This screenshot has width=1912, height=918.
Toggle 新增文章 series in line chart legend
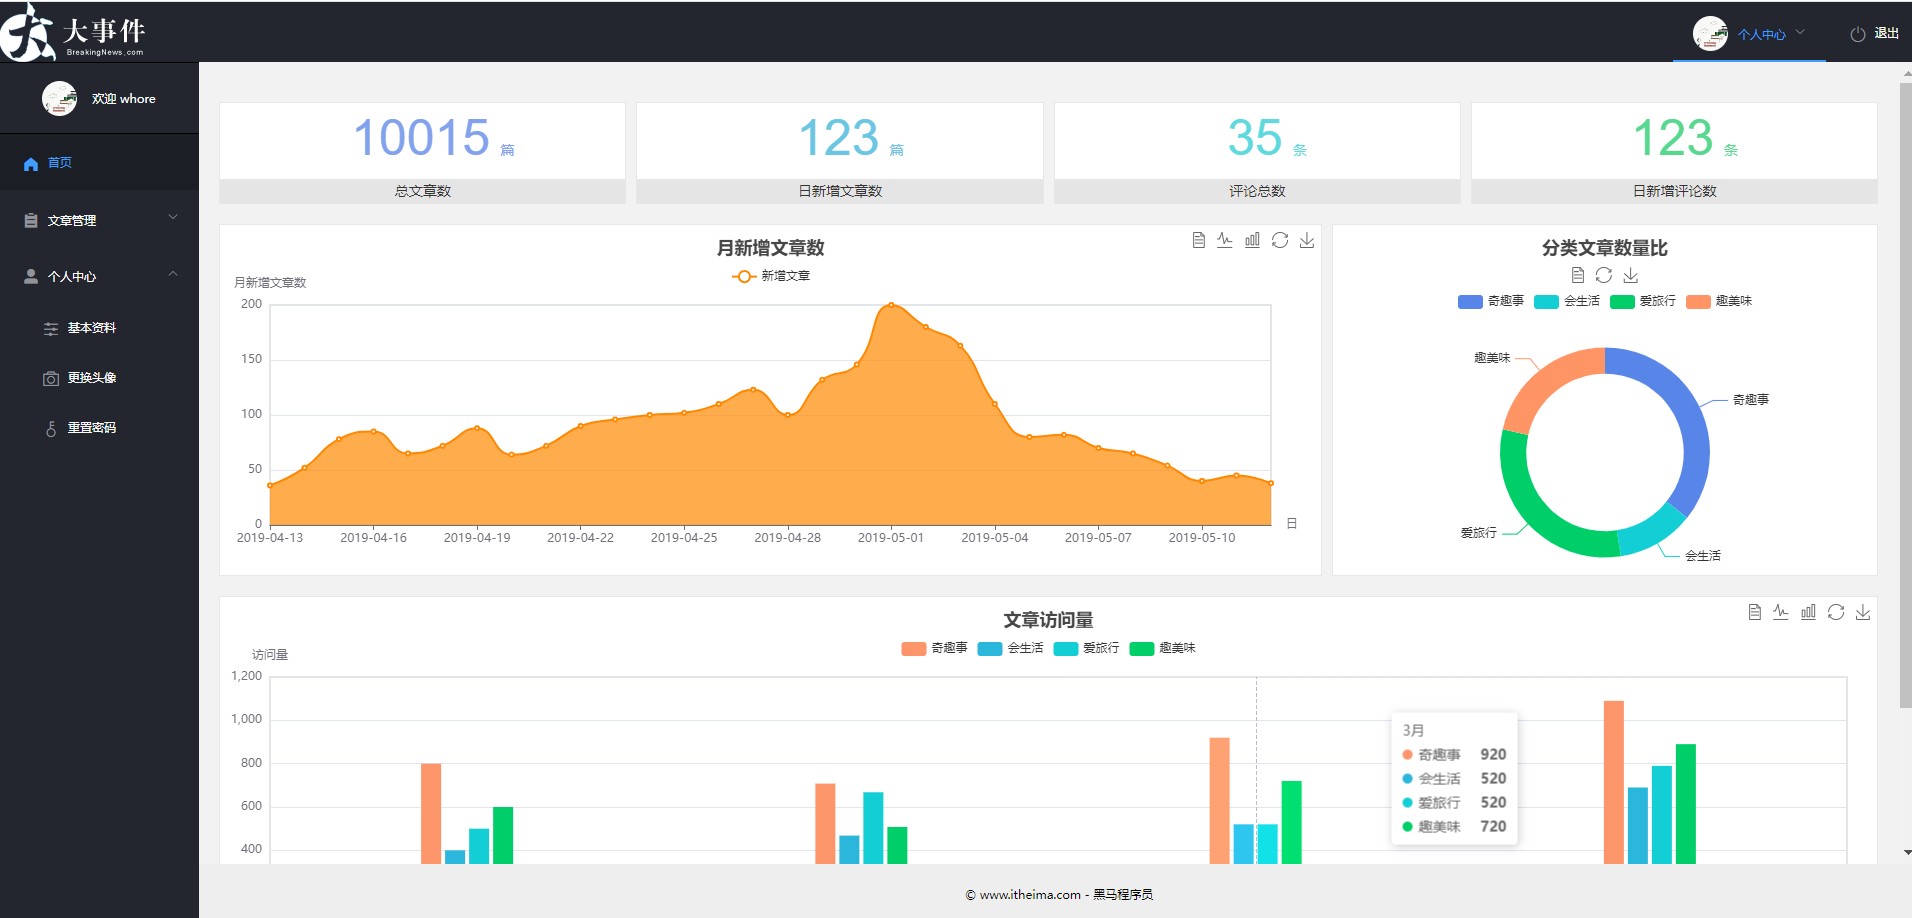771,276
